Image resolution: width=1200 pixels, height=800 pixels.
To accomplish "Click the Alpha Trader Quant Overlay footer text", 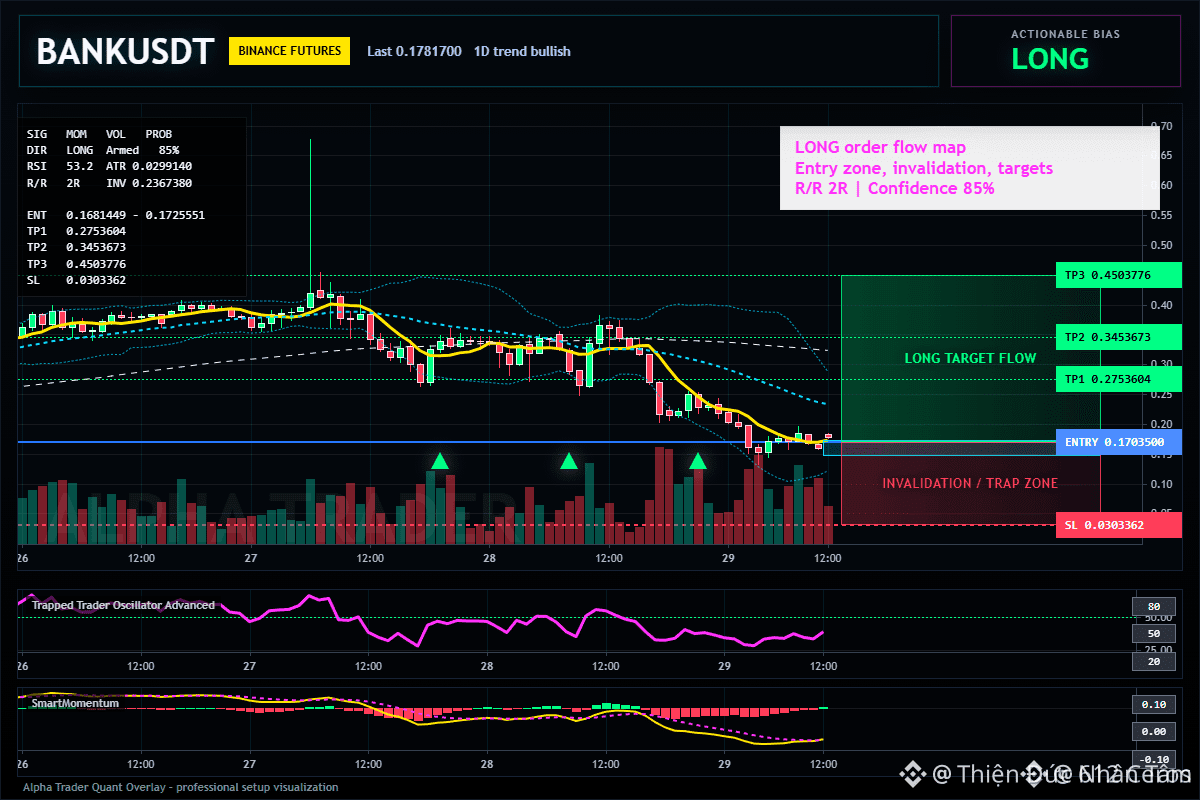I will (x=181, y=787).
